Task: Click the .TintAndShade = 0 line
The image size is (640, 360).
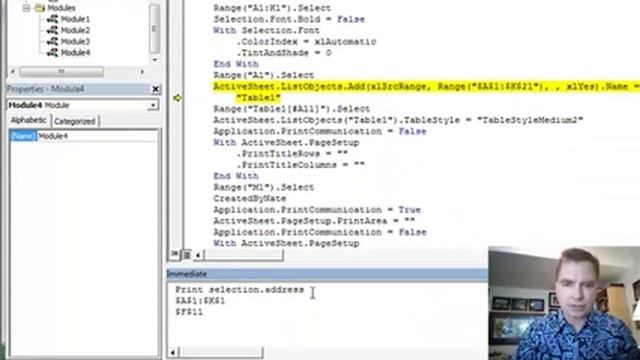Action: coord(284,53)
